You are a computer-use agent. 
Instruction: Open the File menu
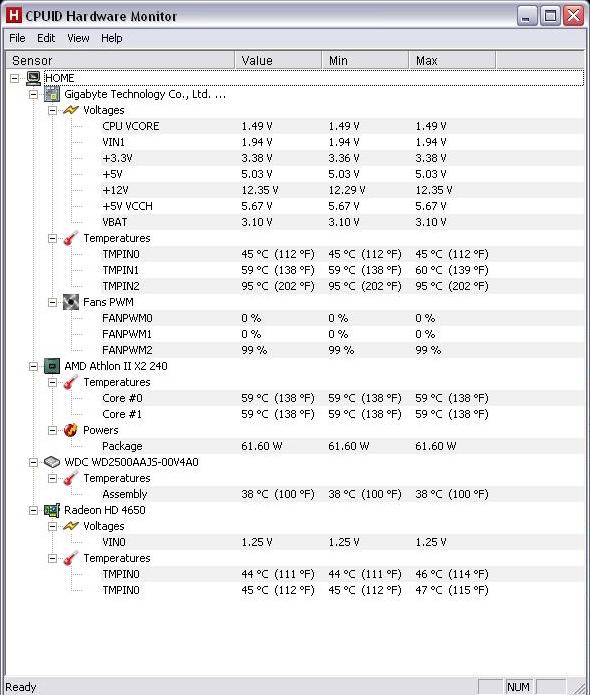coord(17,38)
